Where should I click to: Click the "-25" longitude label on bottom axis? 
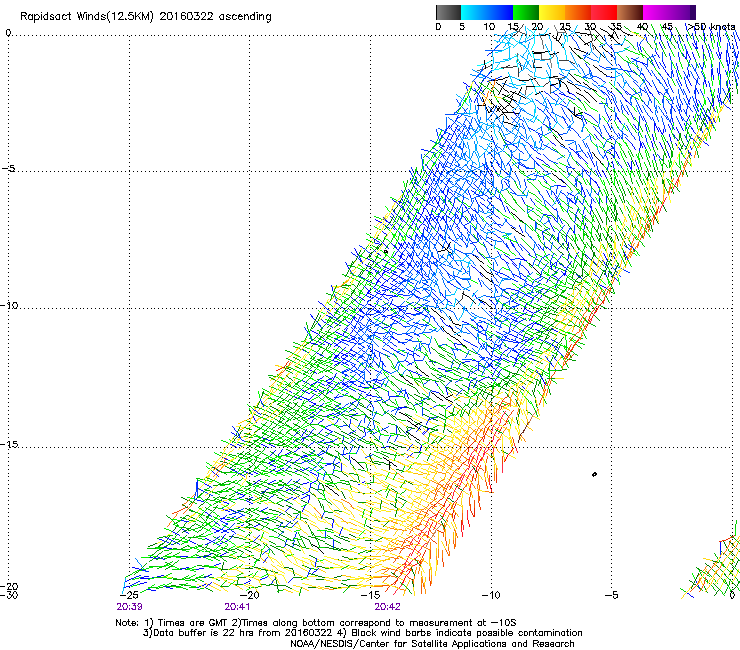[x=130, y=595]
